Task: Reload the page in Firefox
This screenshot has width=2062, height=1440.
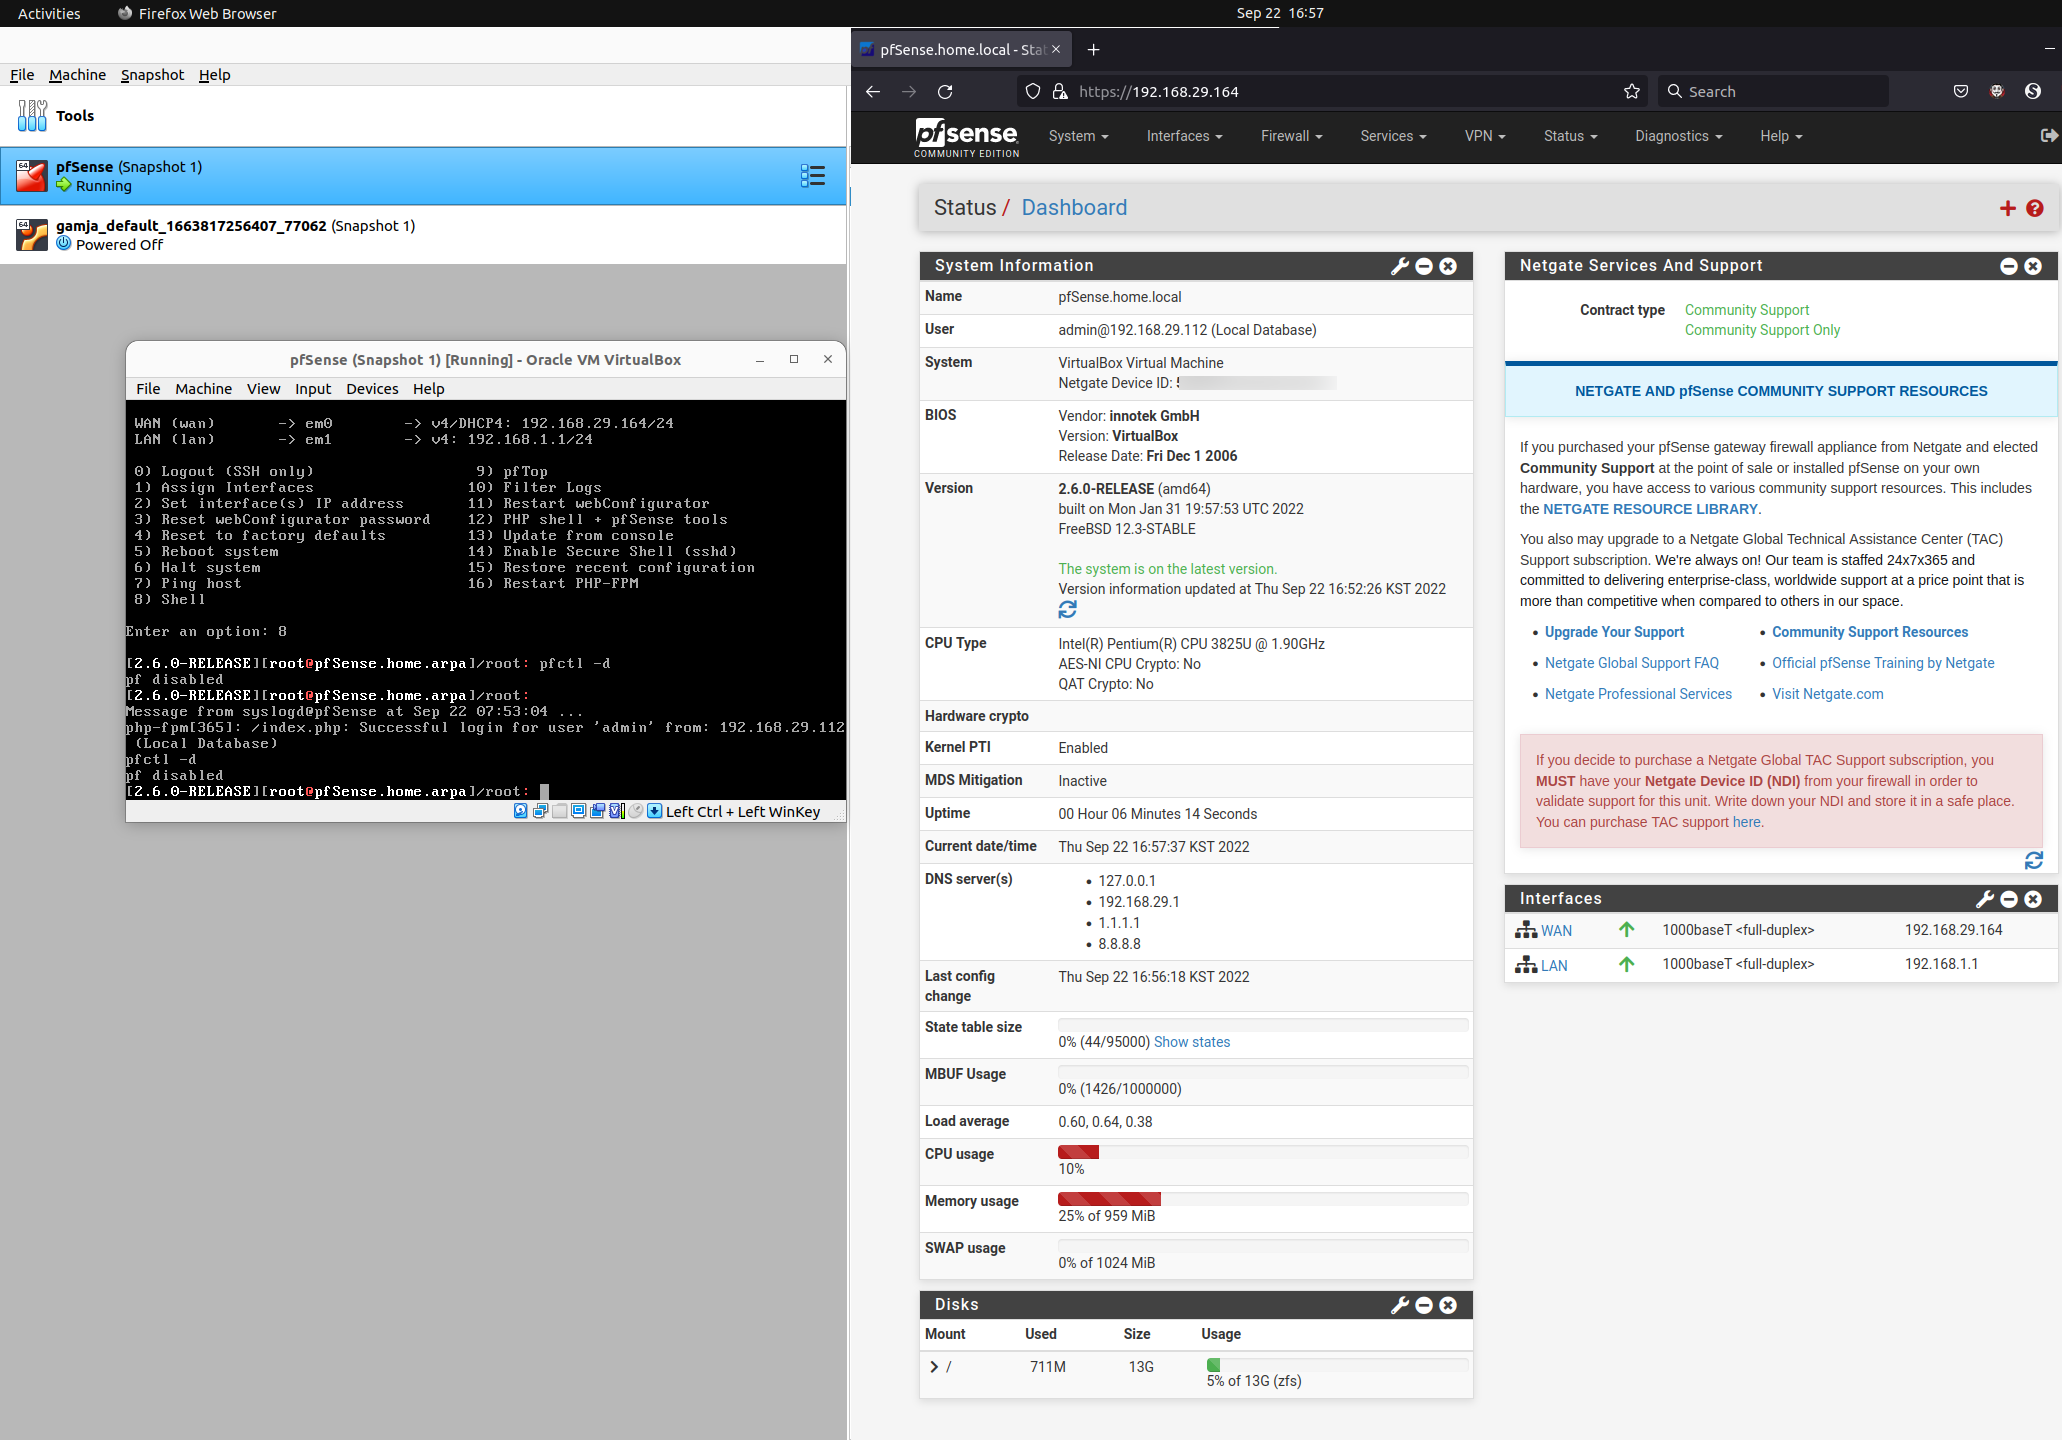Action: click(945, 92)
